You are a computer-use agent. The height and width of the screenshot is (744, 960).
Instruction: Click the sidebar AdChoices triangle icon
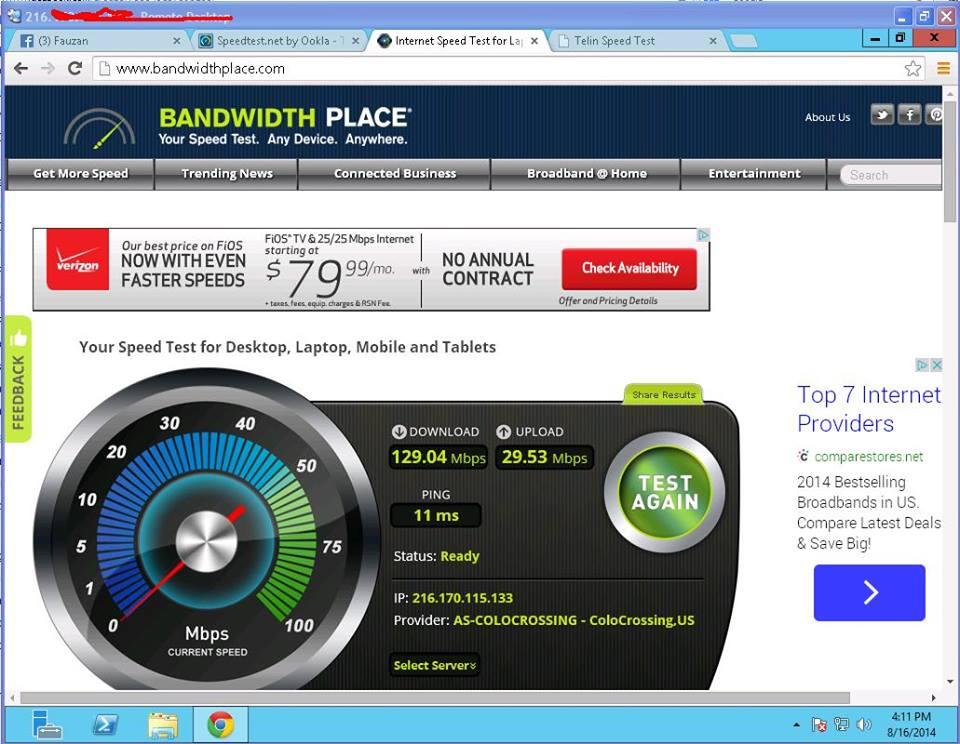922,365
